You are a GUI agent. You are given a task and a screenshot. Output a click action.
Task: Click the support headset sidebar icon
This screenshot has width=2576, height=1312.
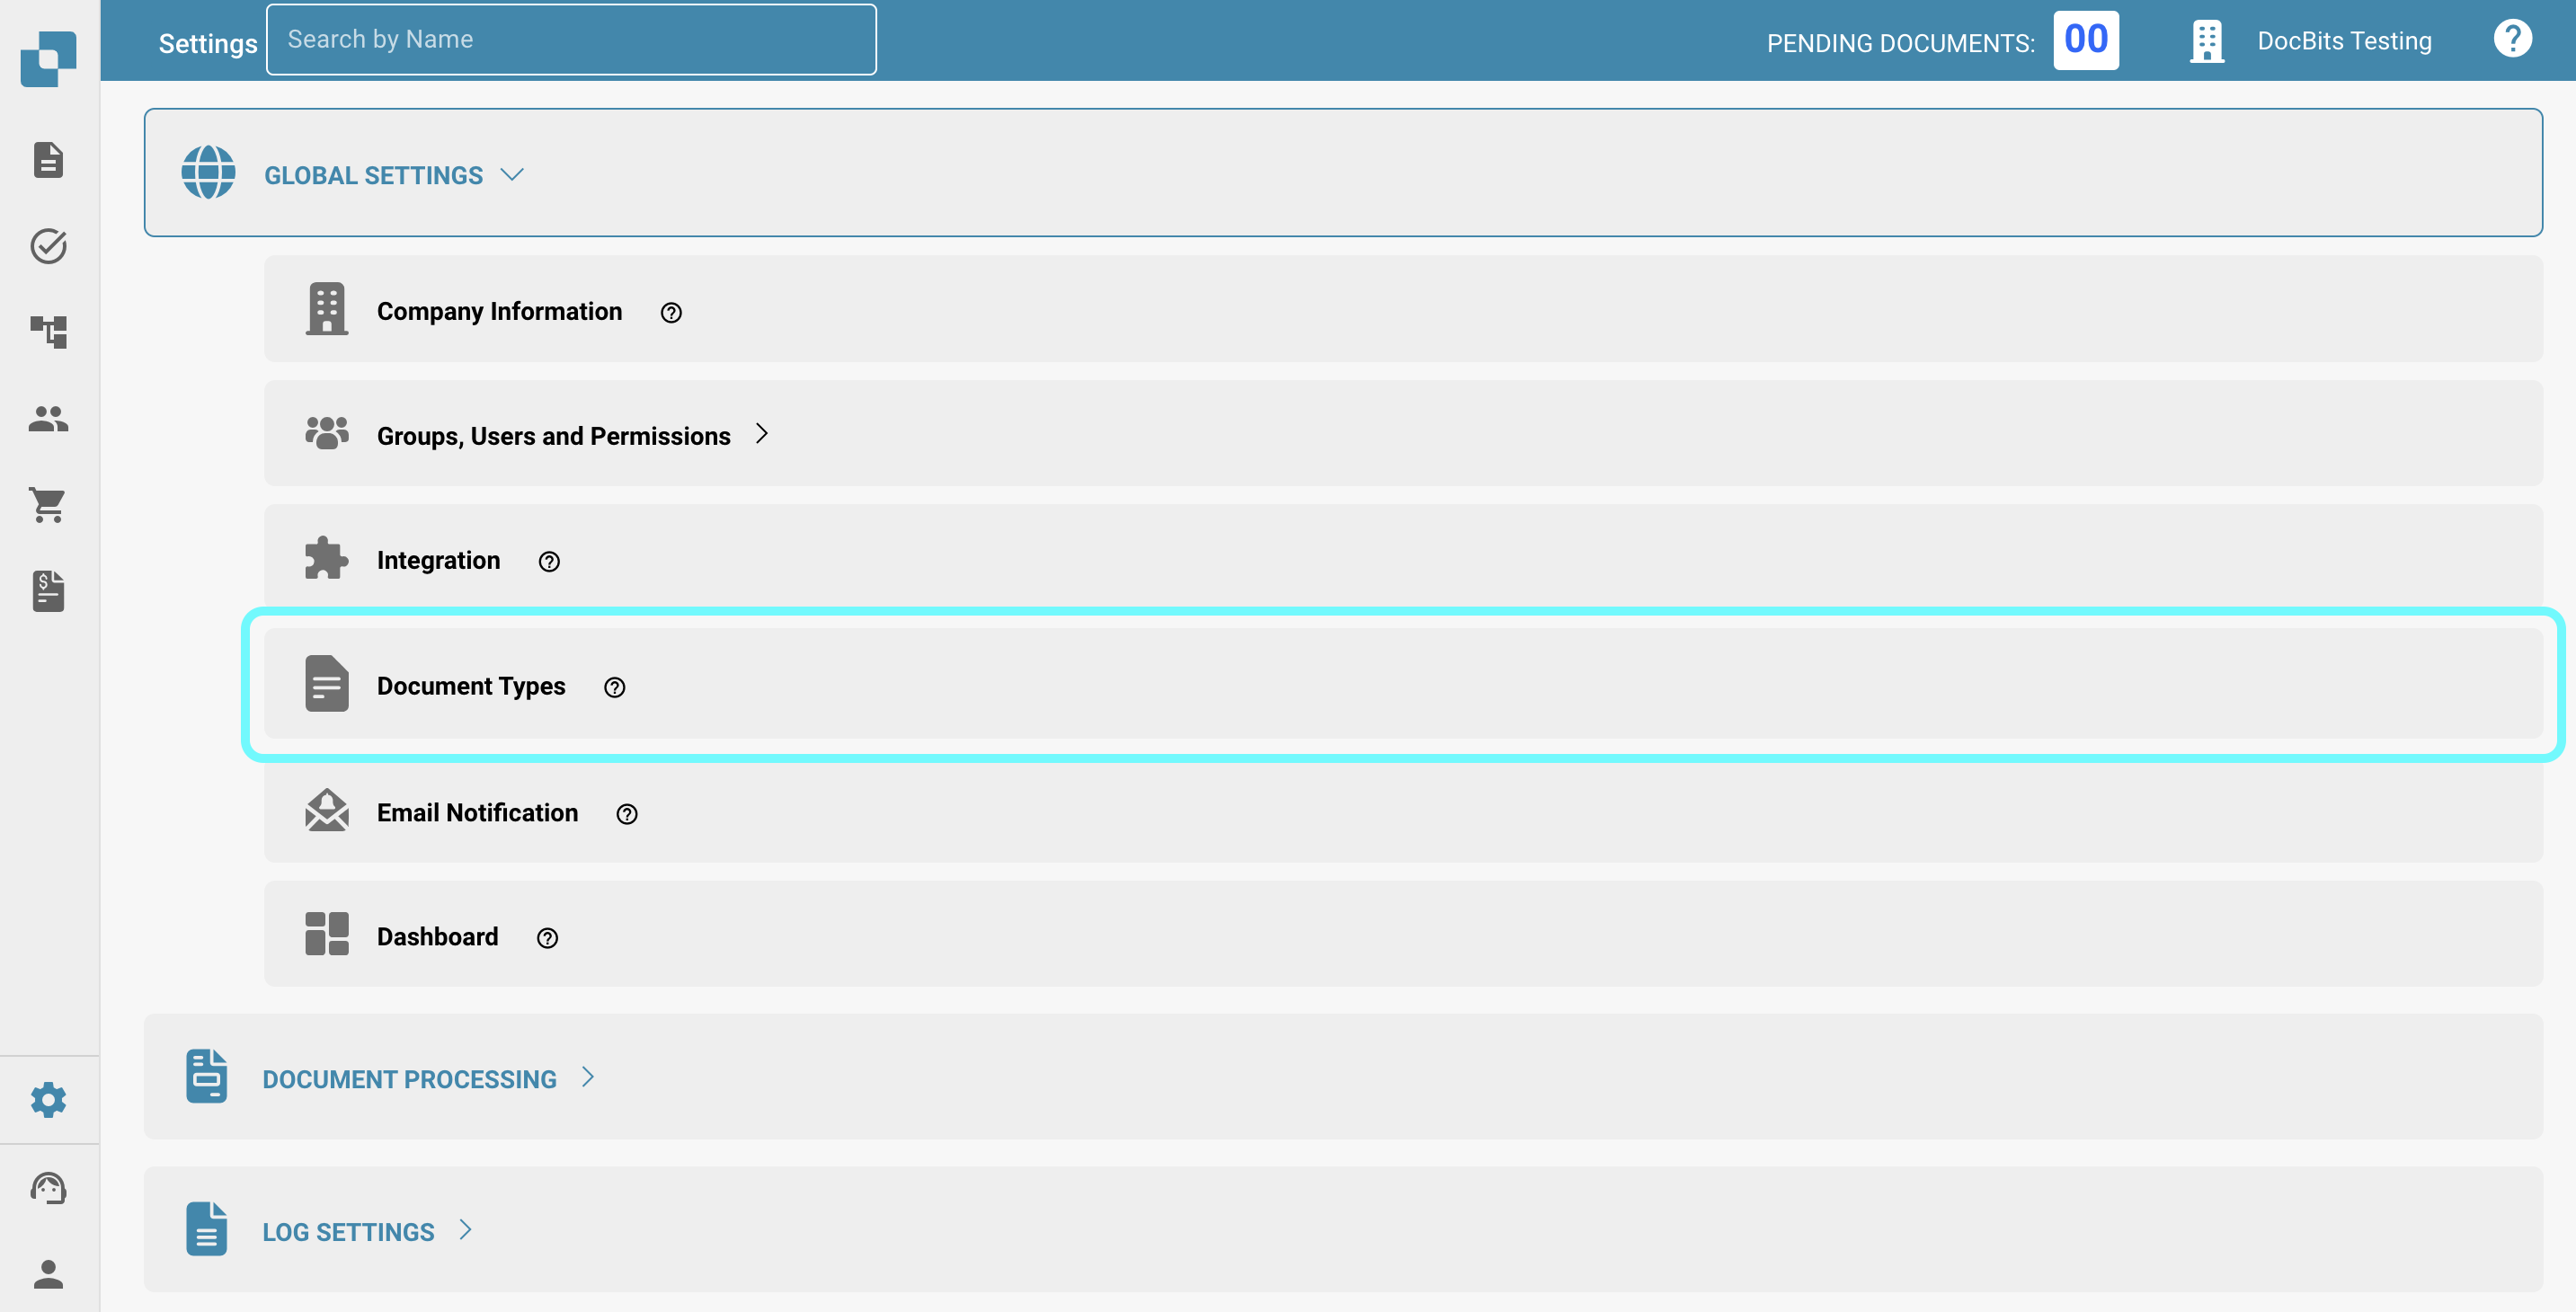pos(48,1188)
